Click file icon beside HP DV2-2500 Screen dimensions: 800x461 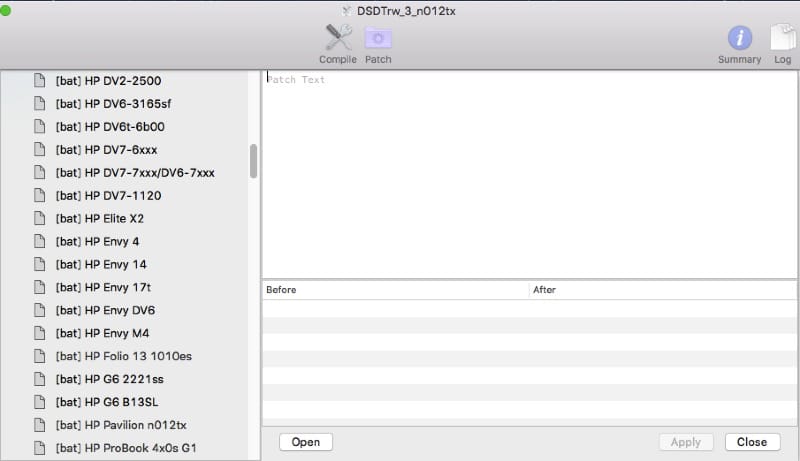pyautogui.click(x=40, y=81)
